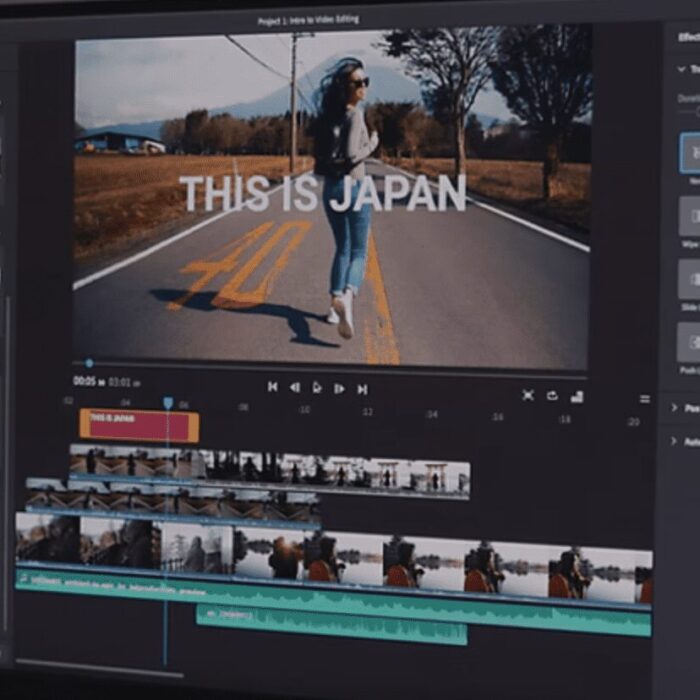
Task: Click the :14 mark on timeline ruler
Action: click(x=432, y=414)
